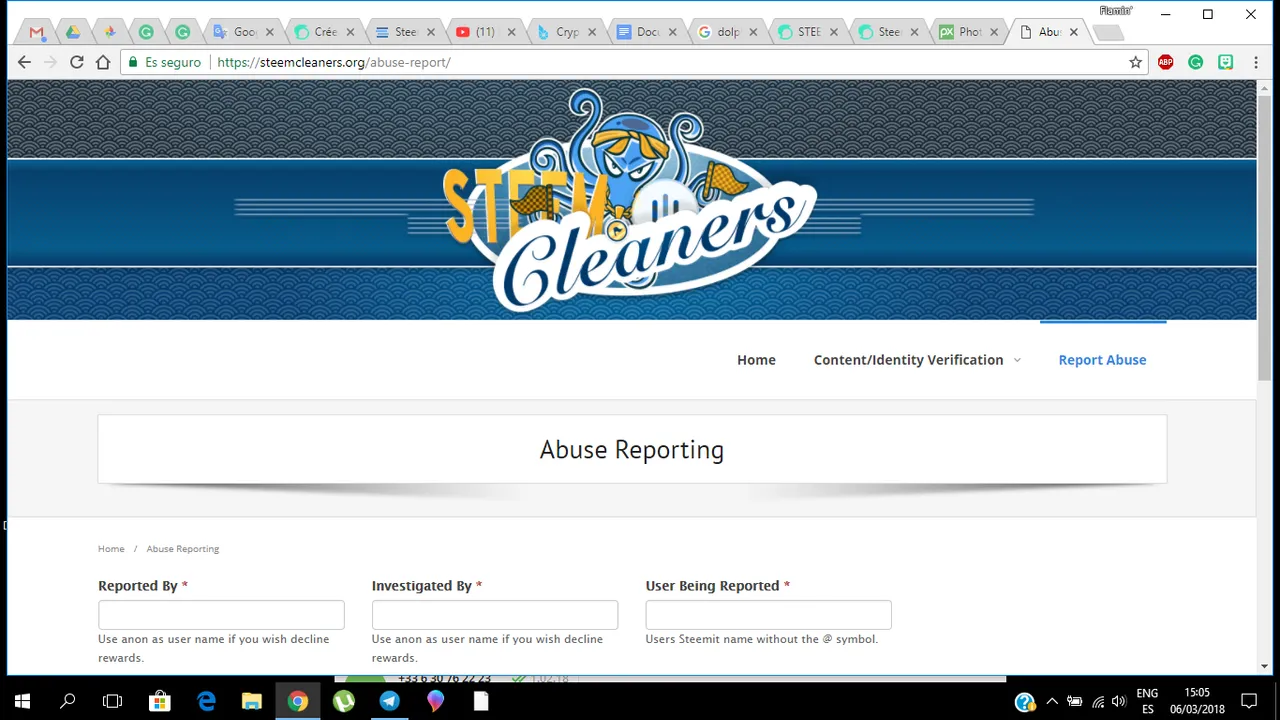
Task: Open File Explorer from the taskbar
Action: [x=252, y=702]
